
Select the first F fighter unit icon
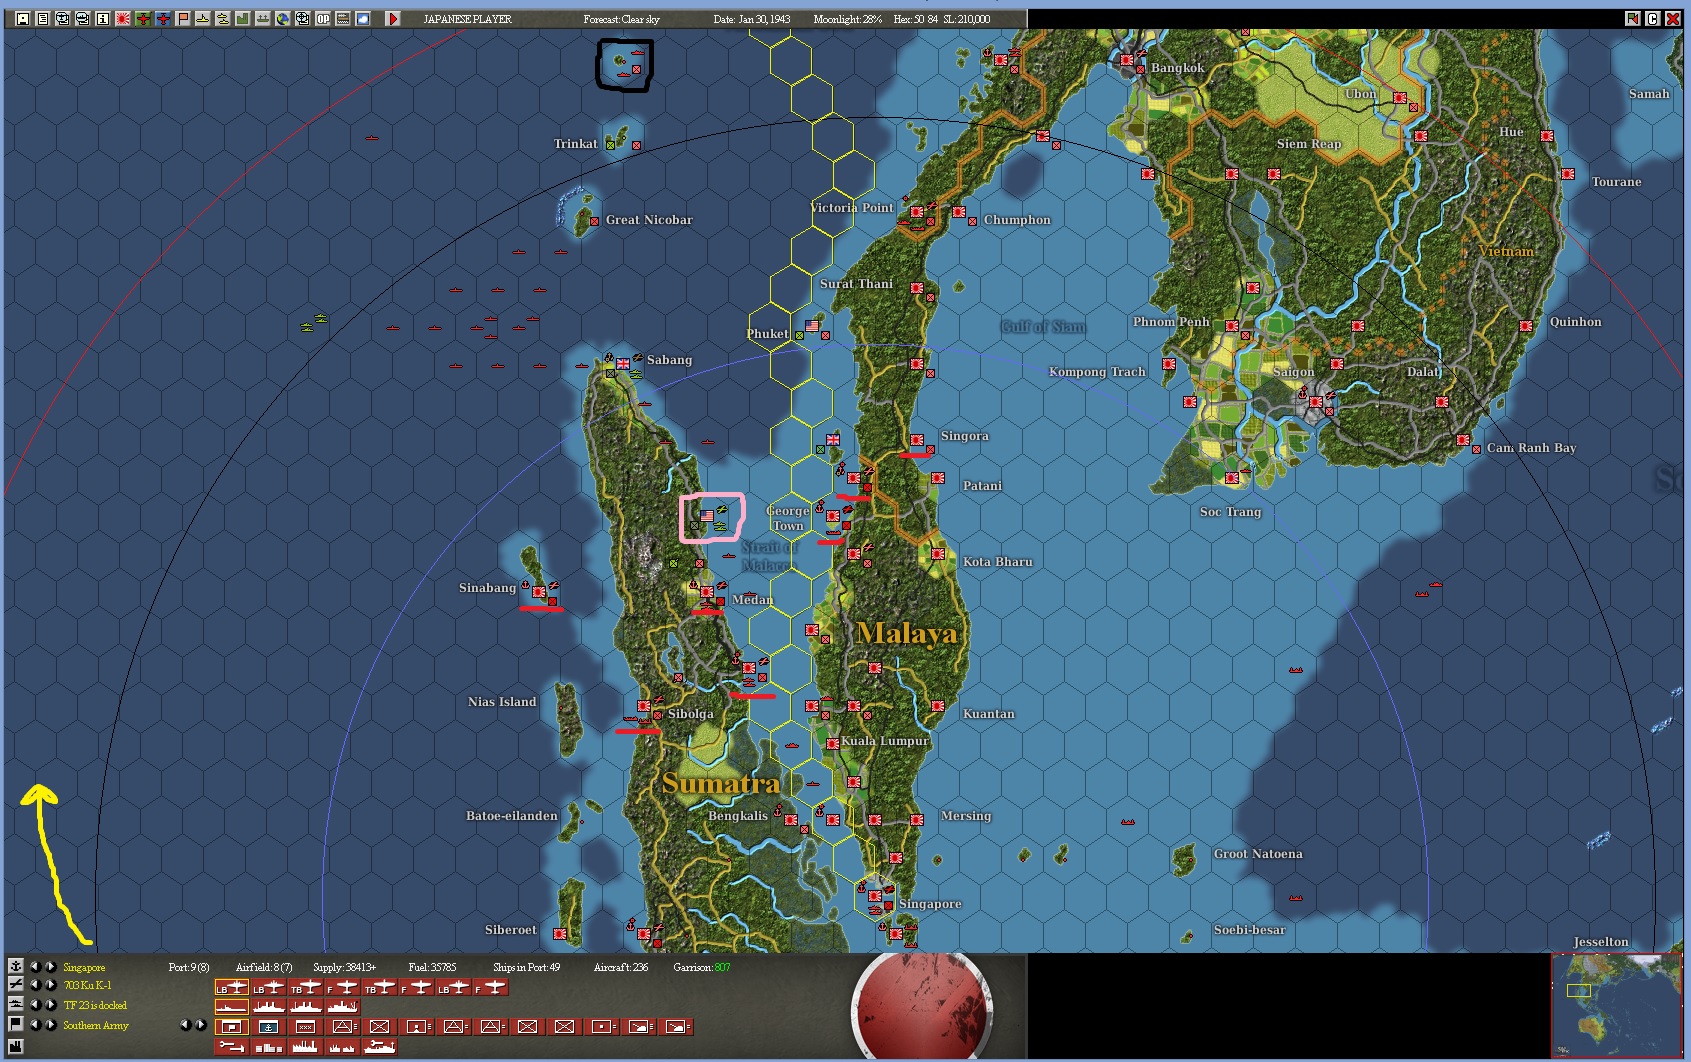pyautogui.click(x=342, y=987)
